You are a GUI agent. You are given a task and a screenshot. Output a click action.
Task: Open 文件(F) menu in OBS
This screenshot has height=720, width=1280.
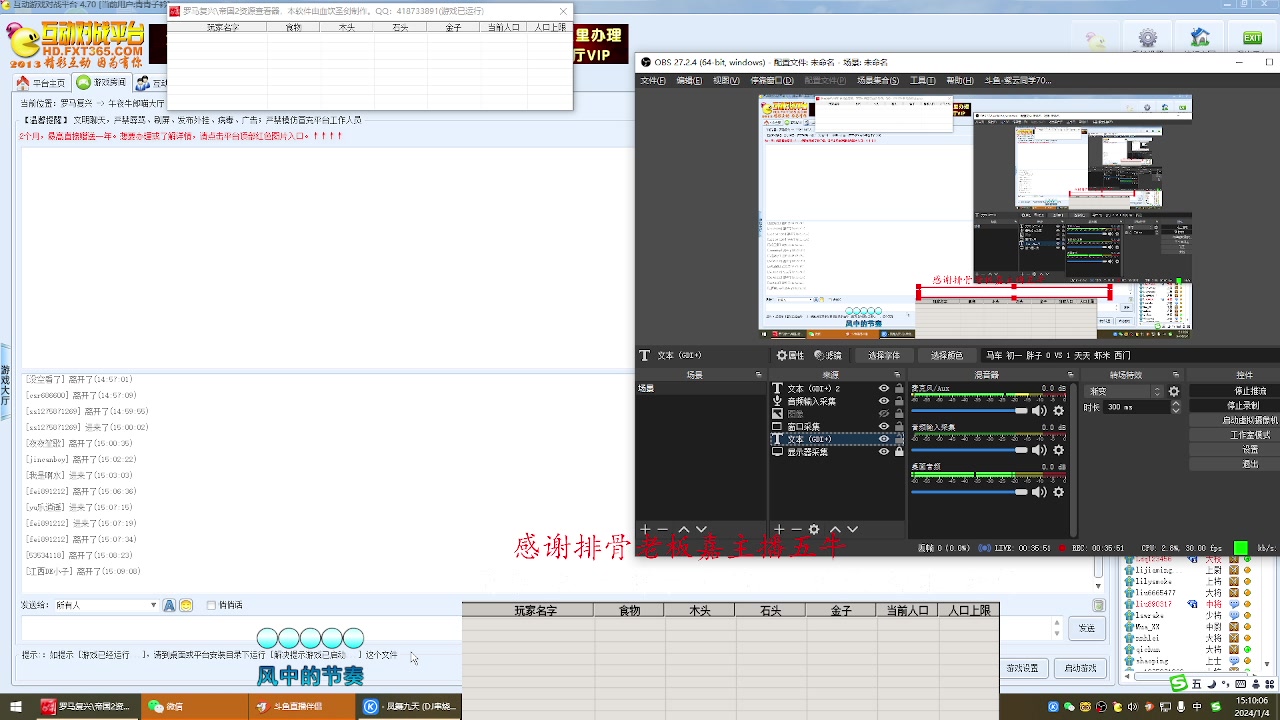click(x=653, y=80)
